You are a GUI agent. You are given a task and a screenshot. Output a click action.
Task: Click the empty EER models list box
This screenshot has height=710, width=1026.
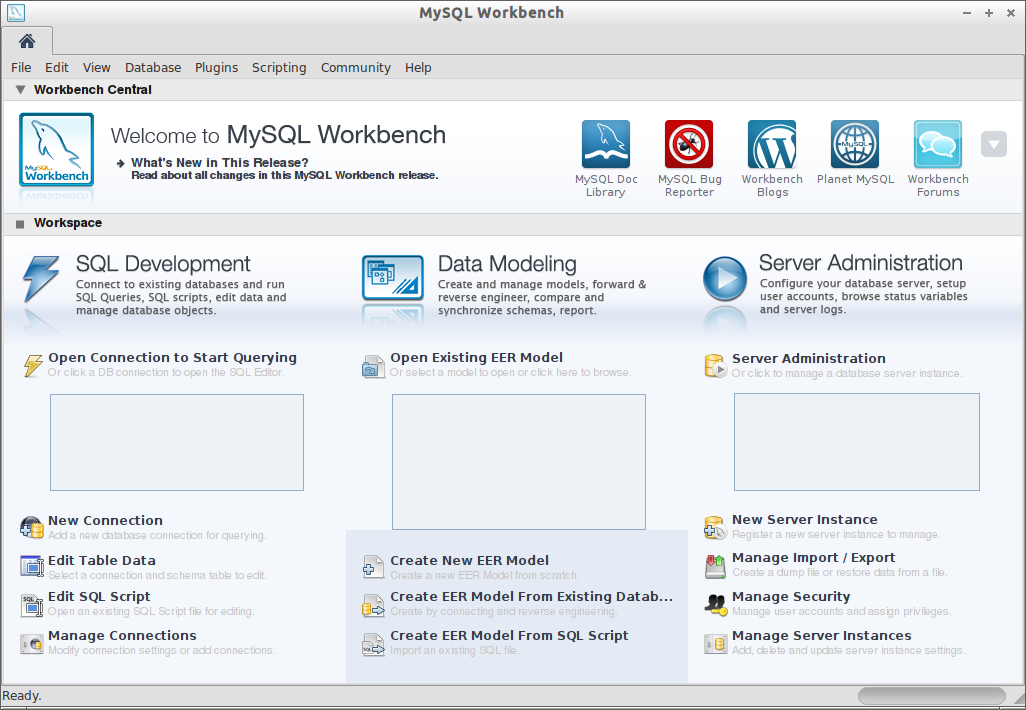coord(519,462)
